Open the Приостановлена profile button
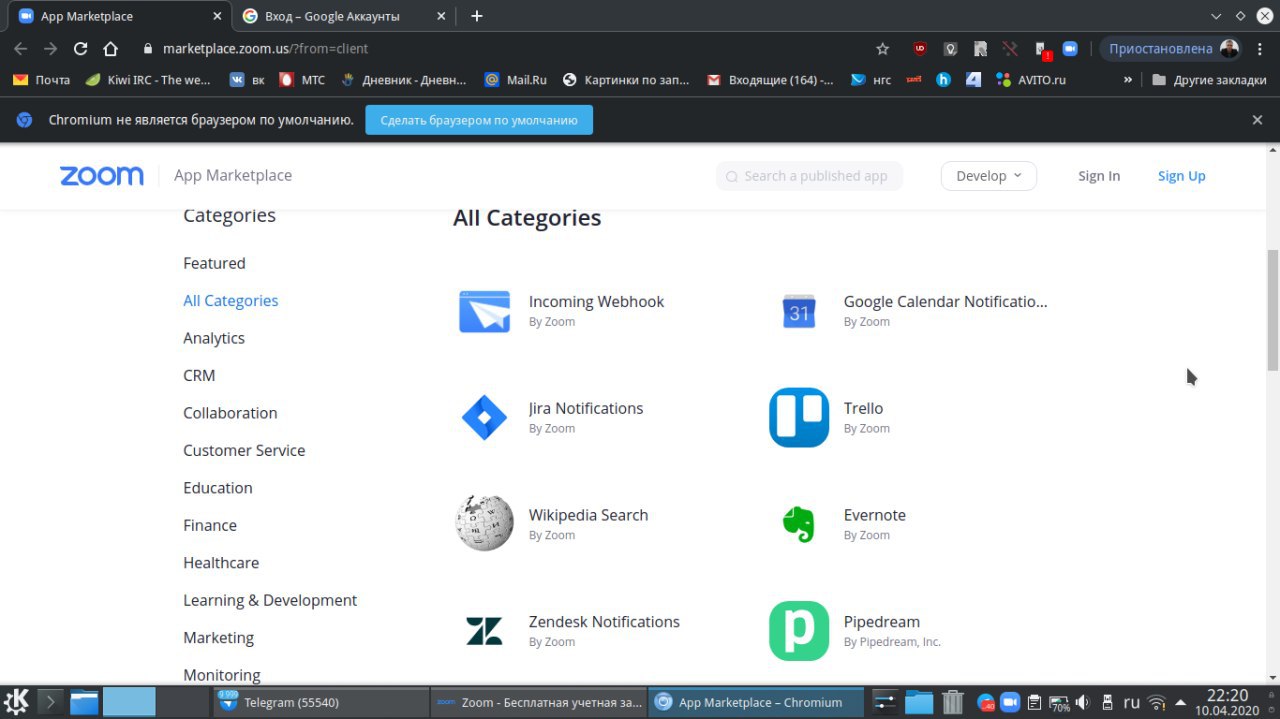1280x719 pixels. 1171,48
